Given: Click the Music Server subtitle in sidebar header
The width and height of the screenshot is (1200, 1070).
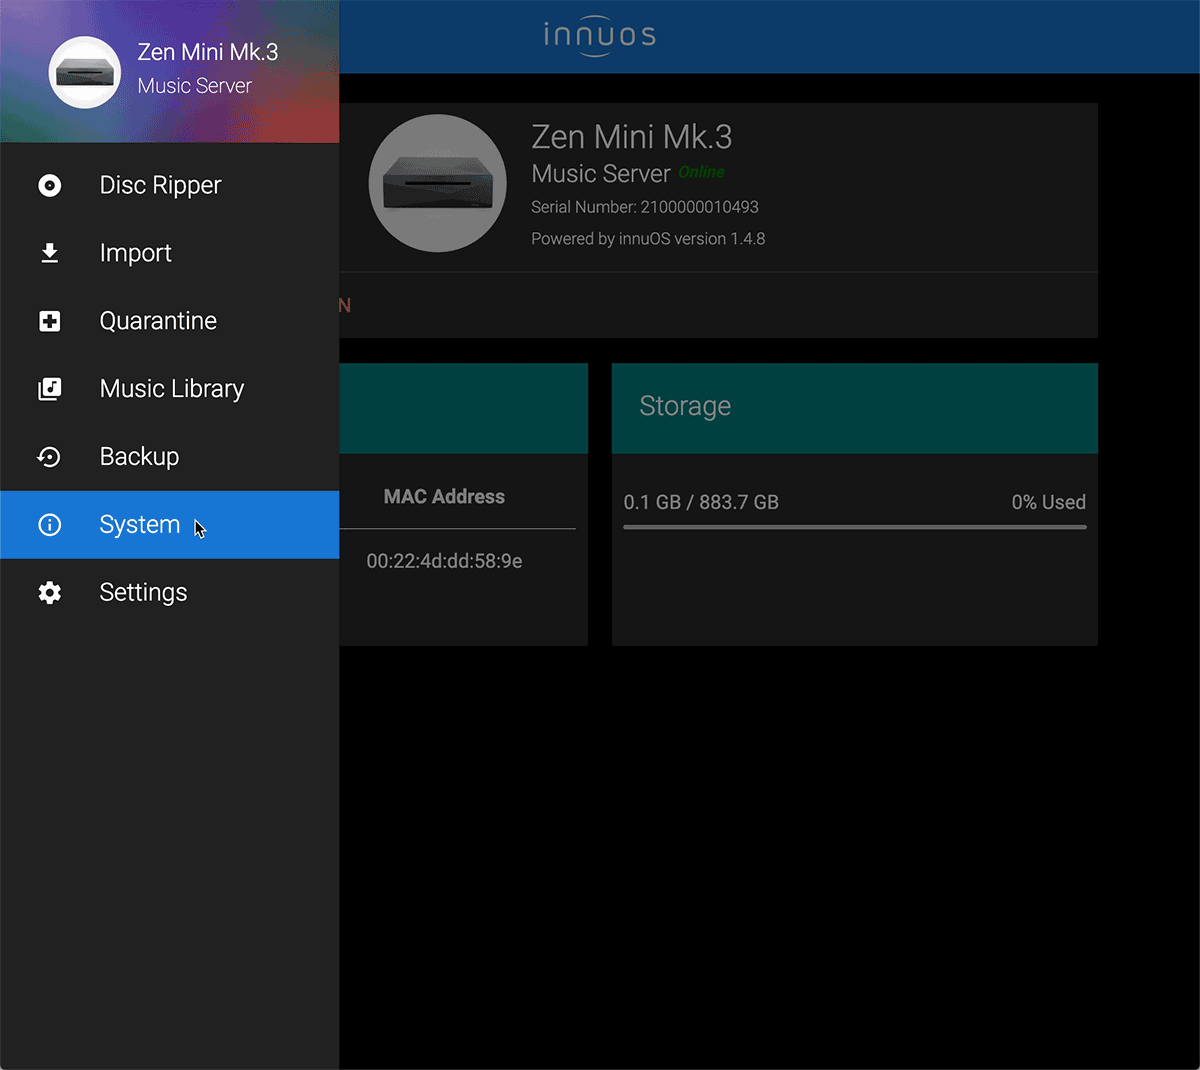Looking at the screenshot, I should pos(195,86).
